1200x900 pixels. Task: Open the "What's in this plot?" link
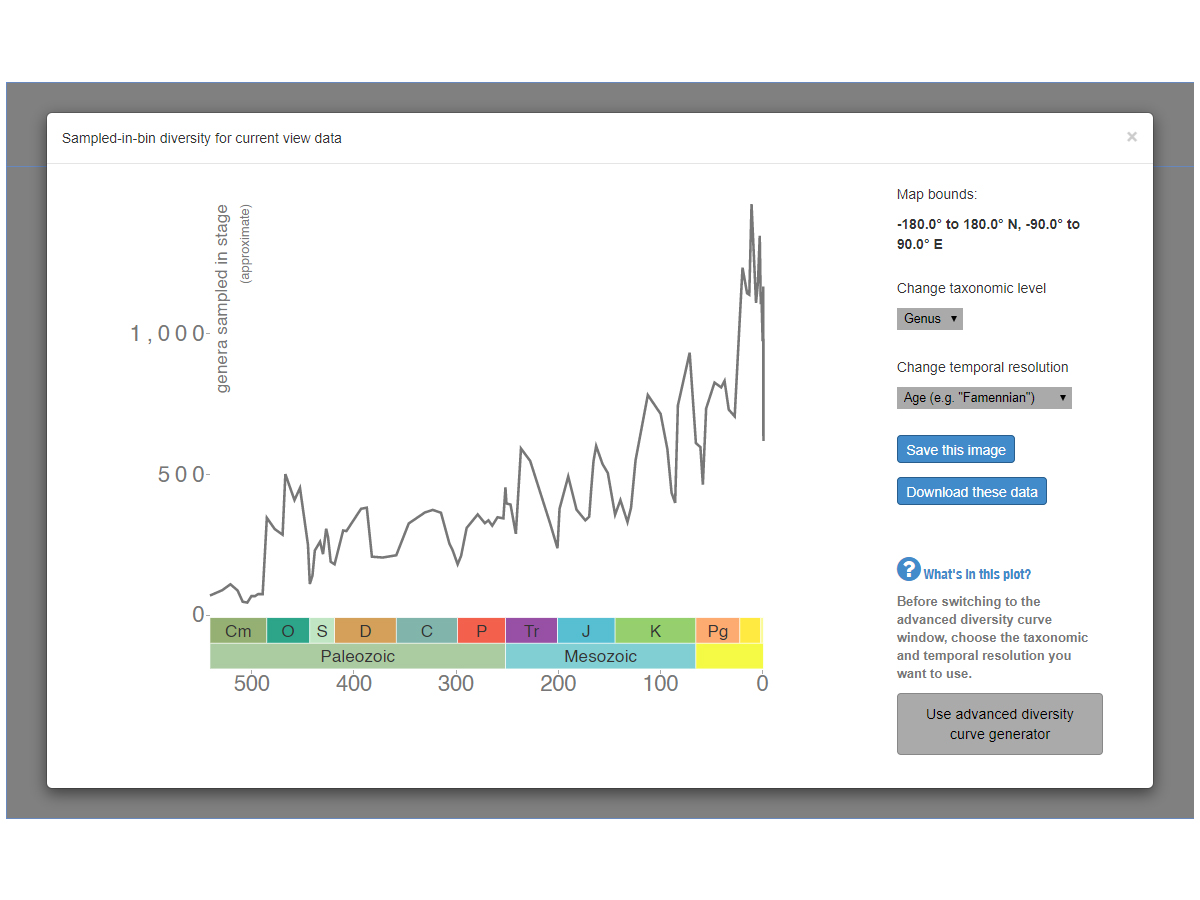977,575
